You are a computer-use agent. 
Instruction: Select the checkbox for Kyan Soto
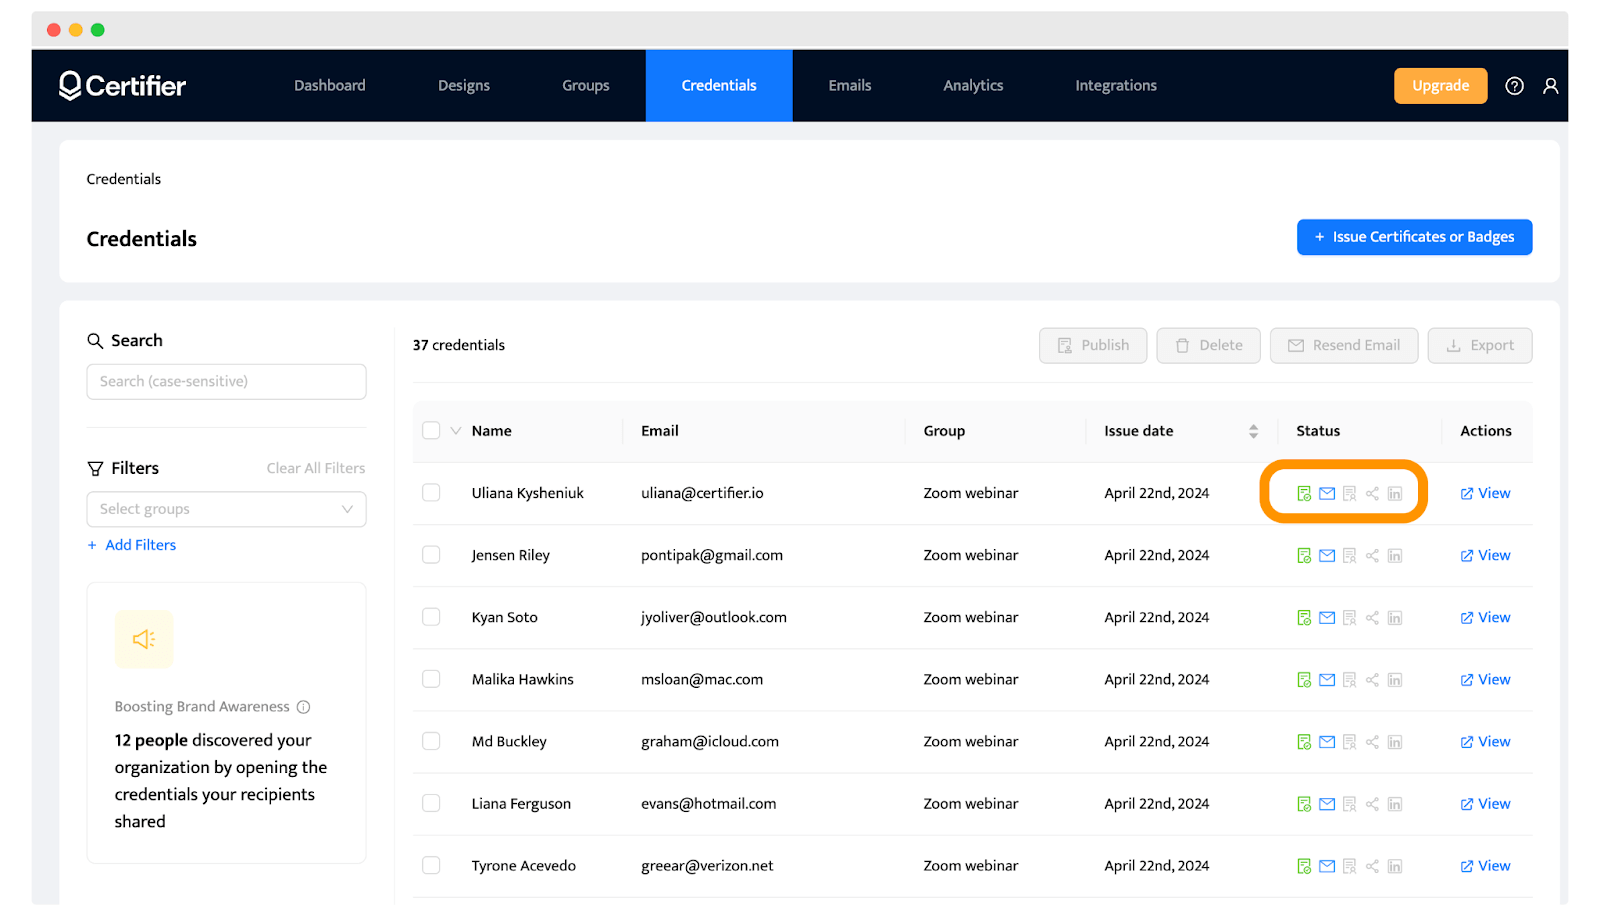tap(431, 617)
